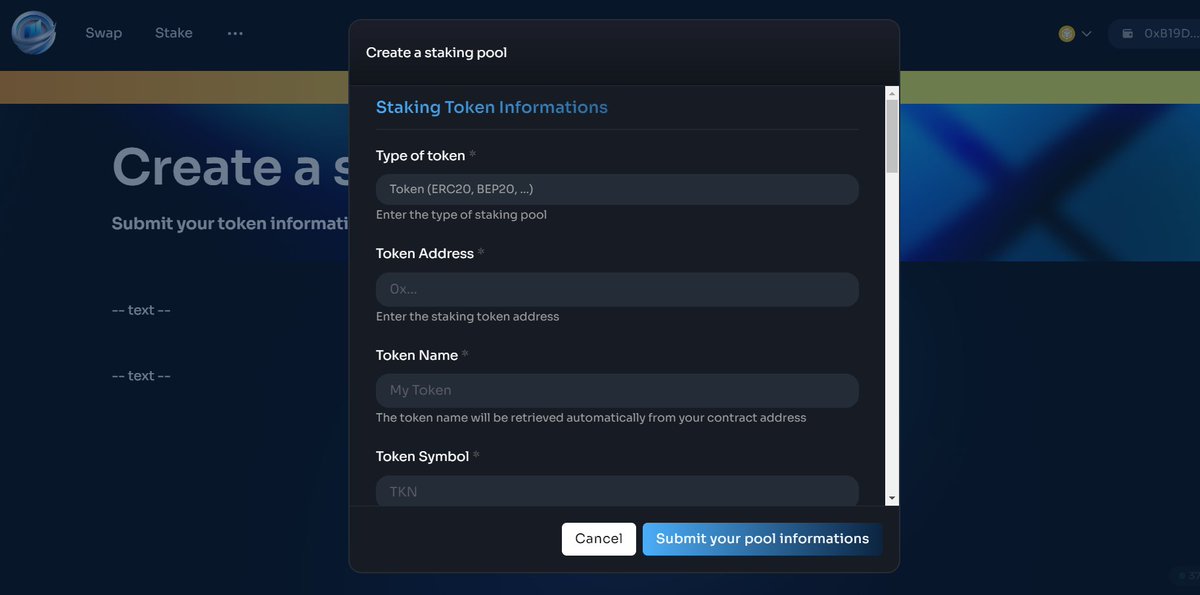1200x595 pixels.
Task: Click the Create a staking pool title
Action: coord(434,52)
